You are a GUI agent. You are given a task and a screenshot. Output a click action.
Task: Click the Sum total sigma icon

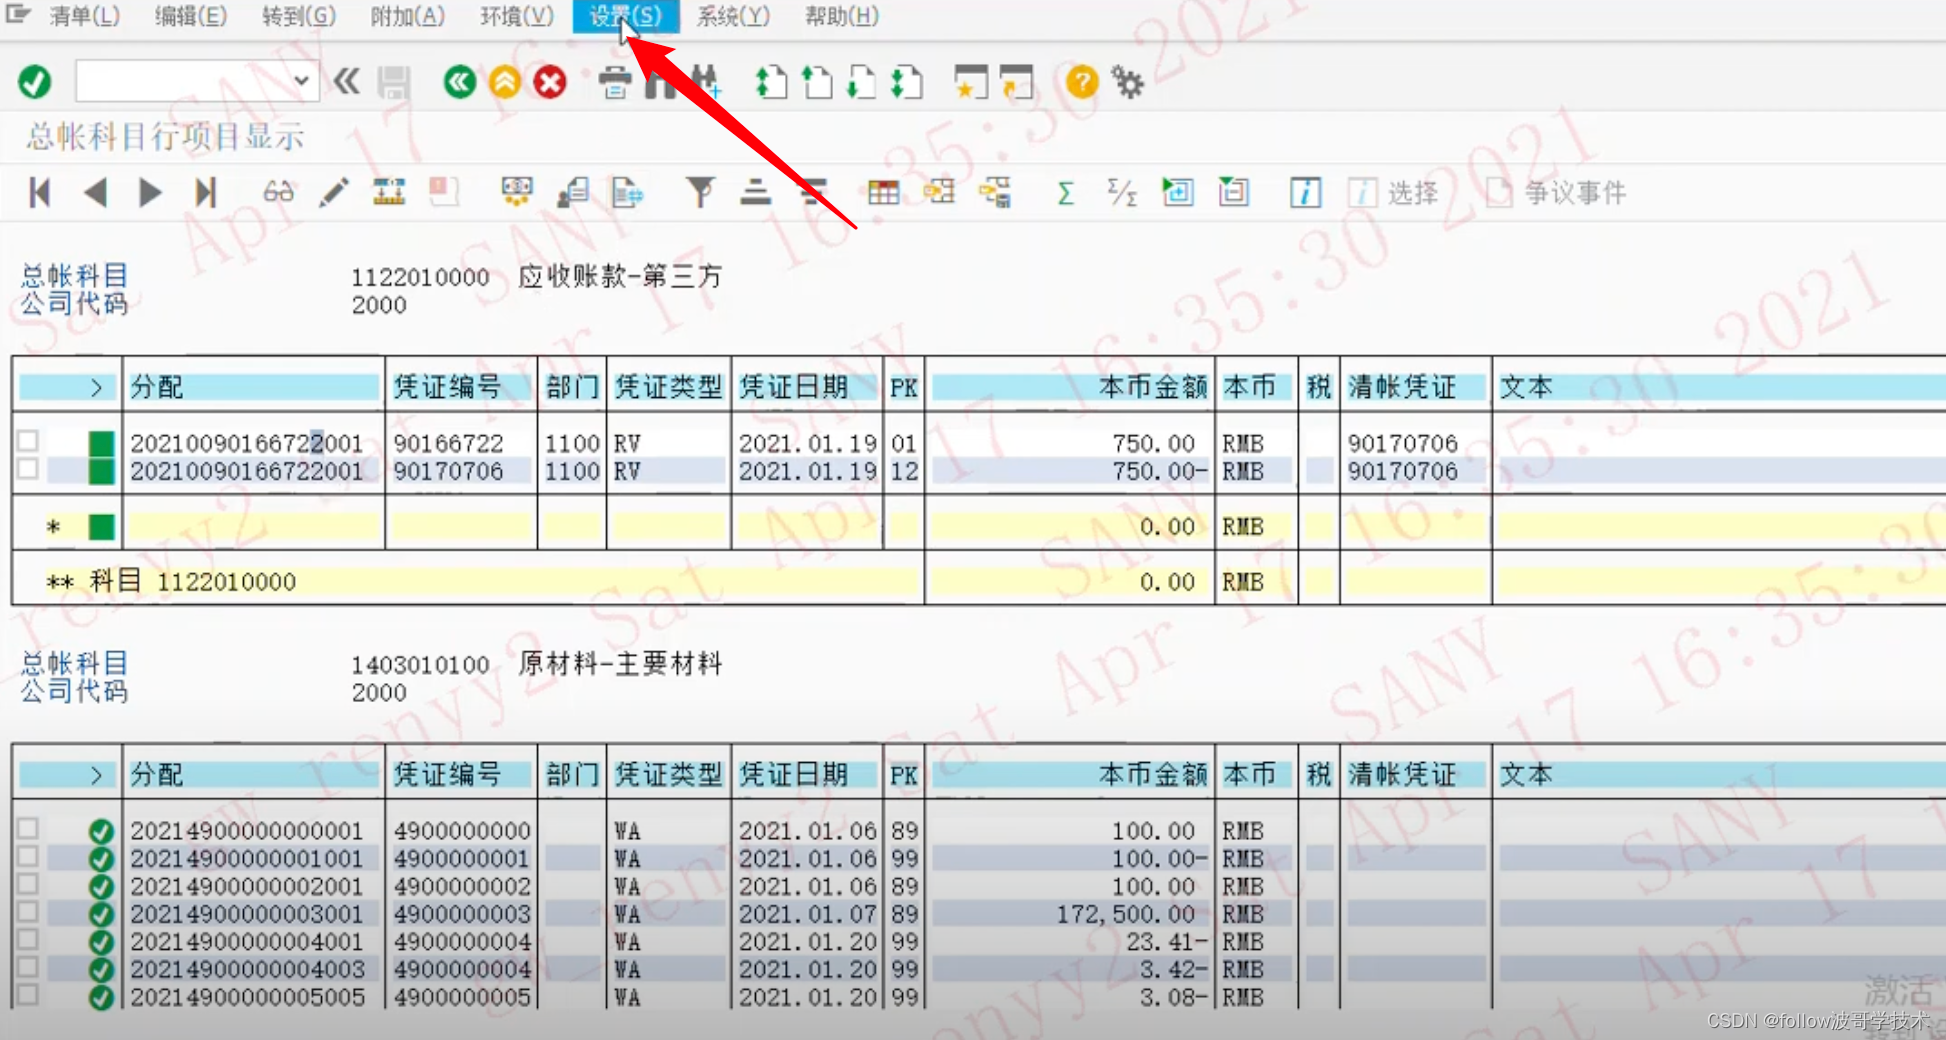click(x=1066, y=192)
